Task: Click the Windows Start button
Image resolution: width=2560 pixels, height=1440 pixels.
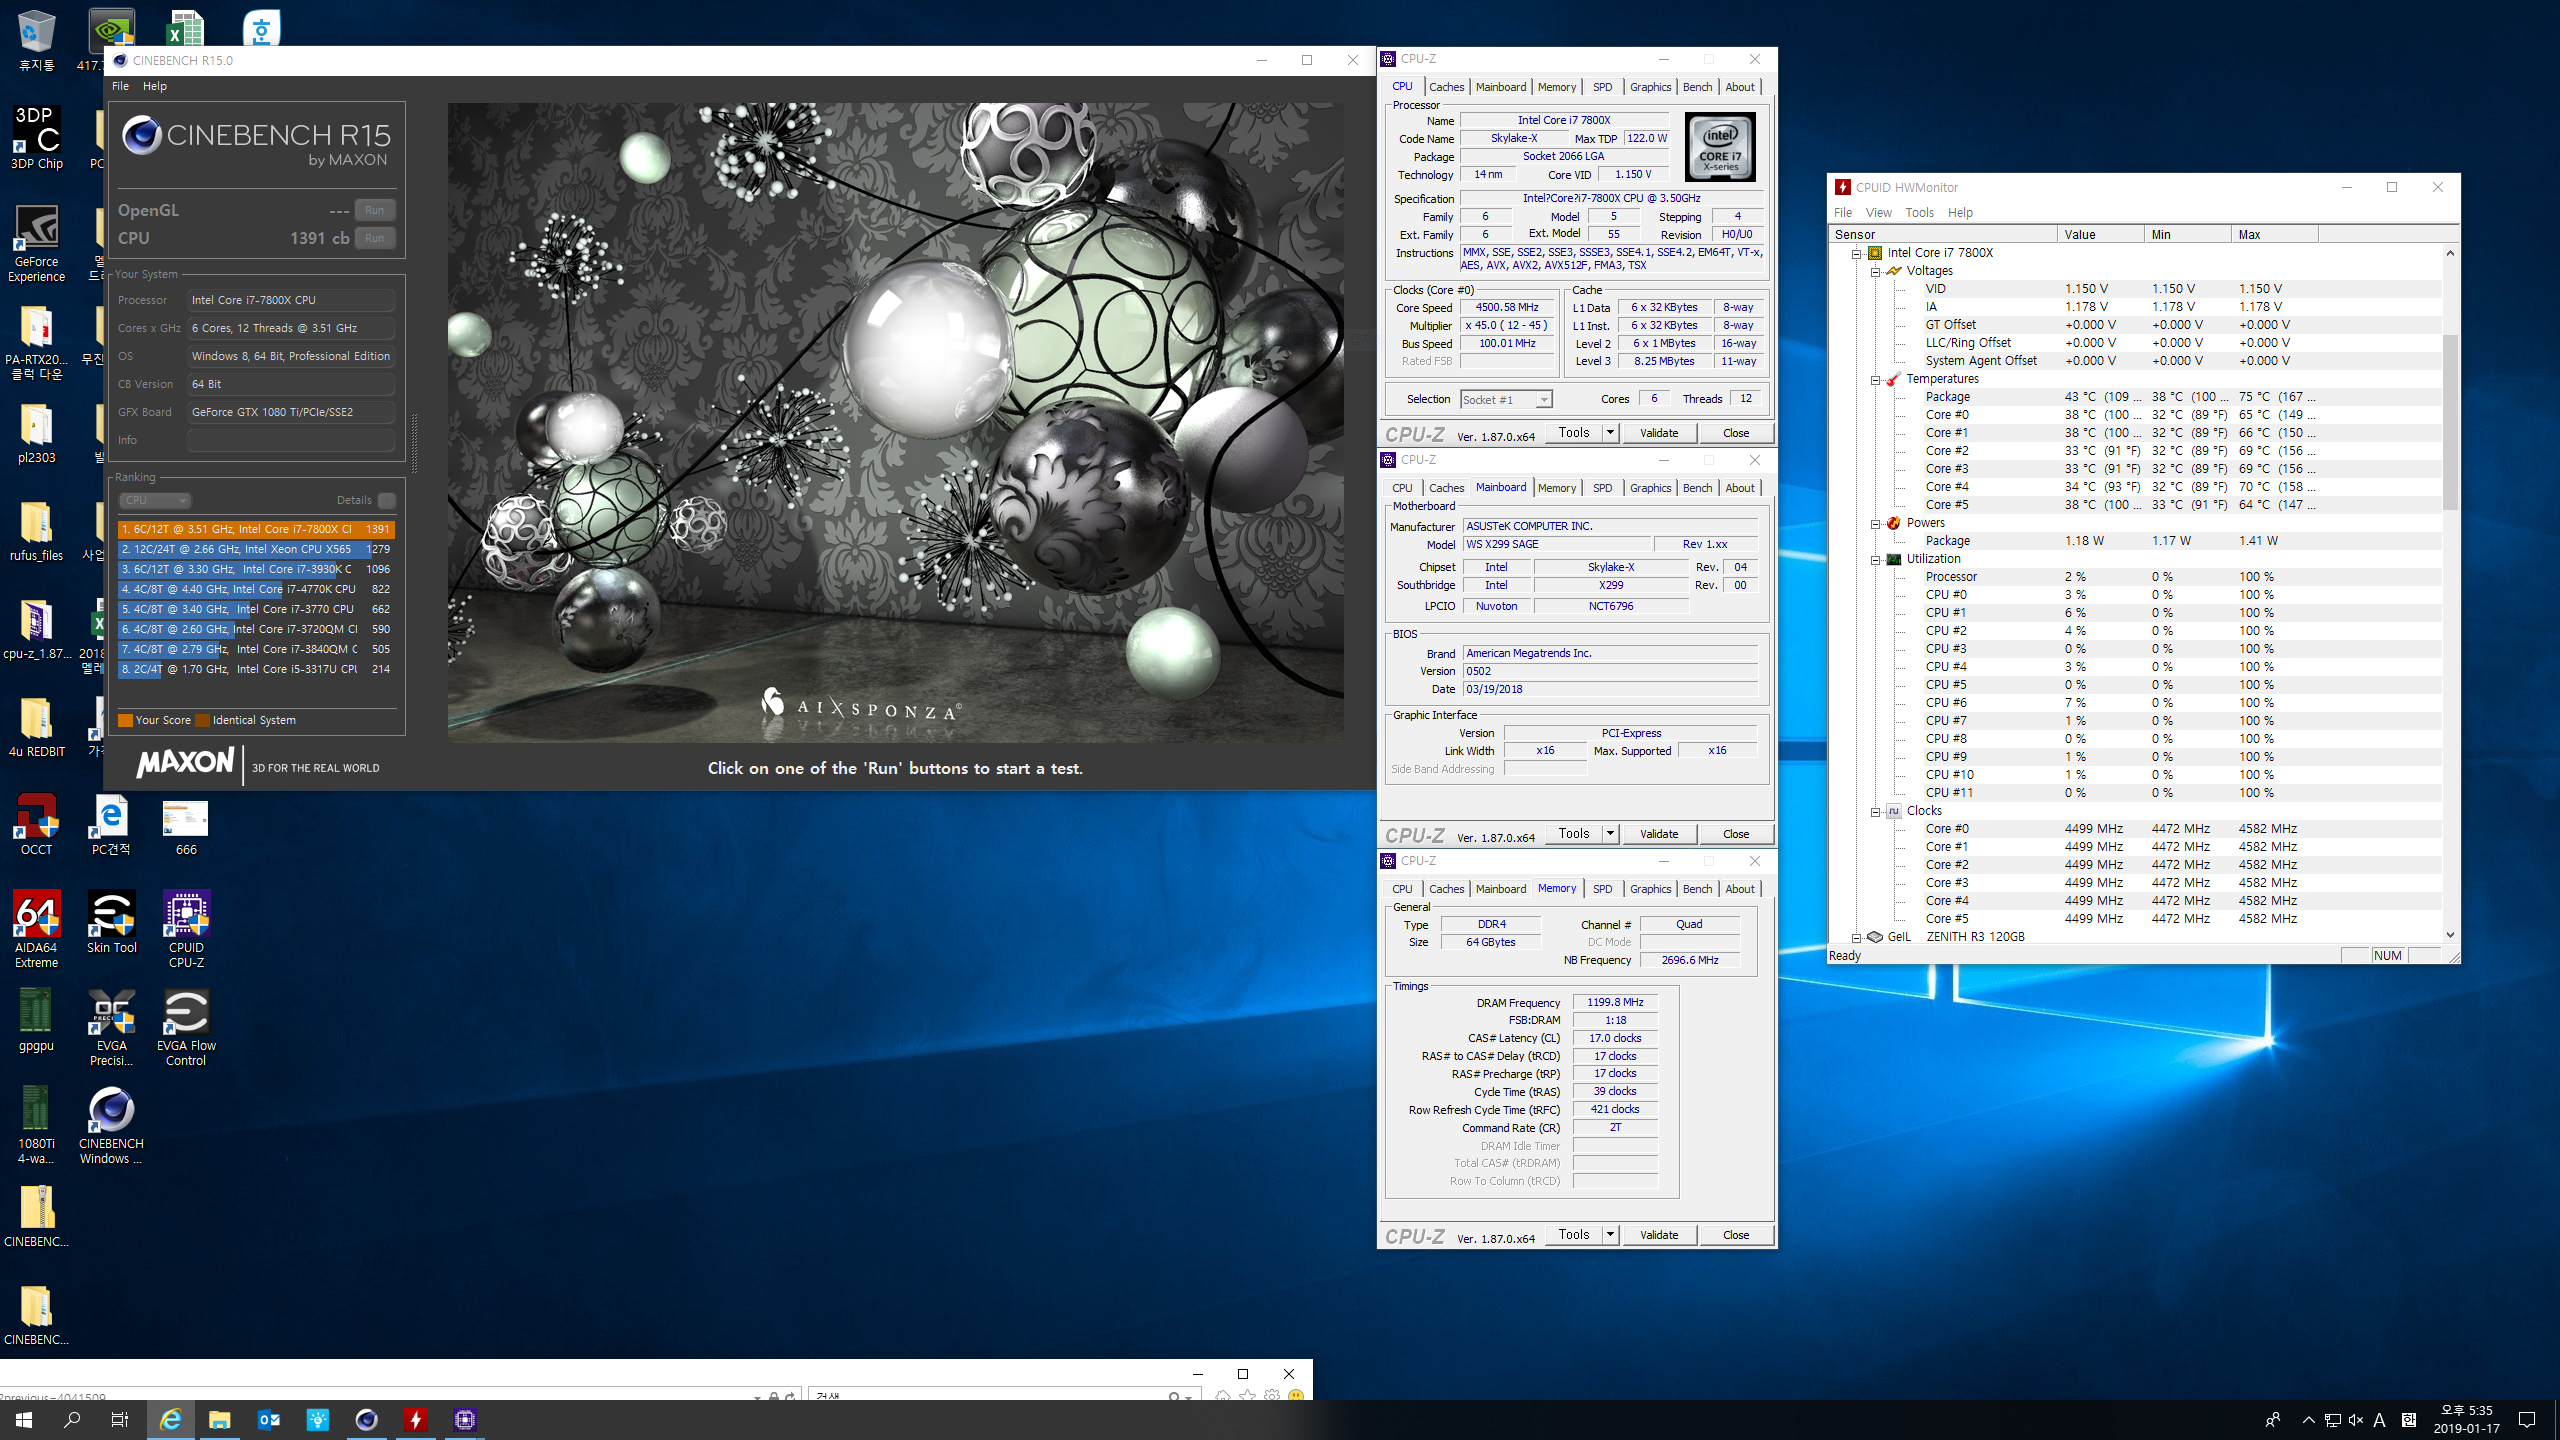Action: click(24, 1419)
